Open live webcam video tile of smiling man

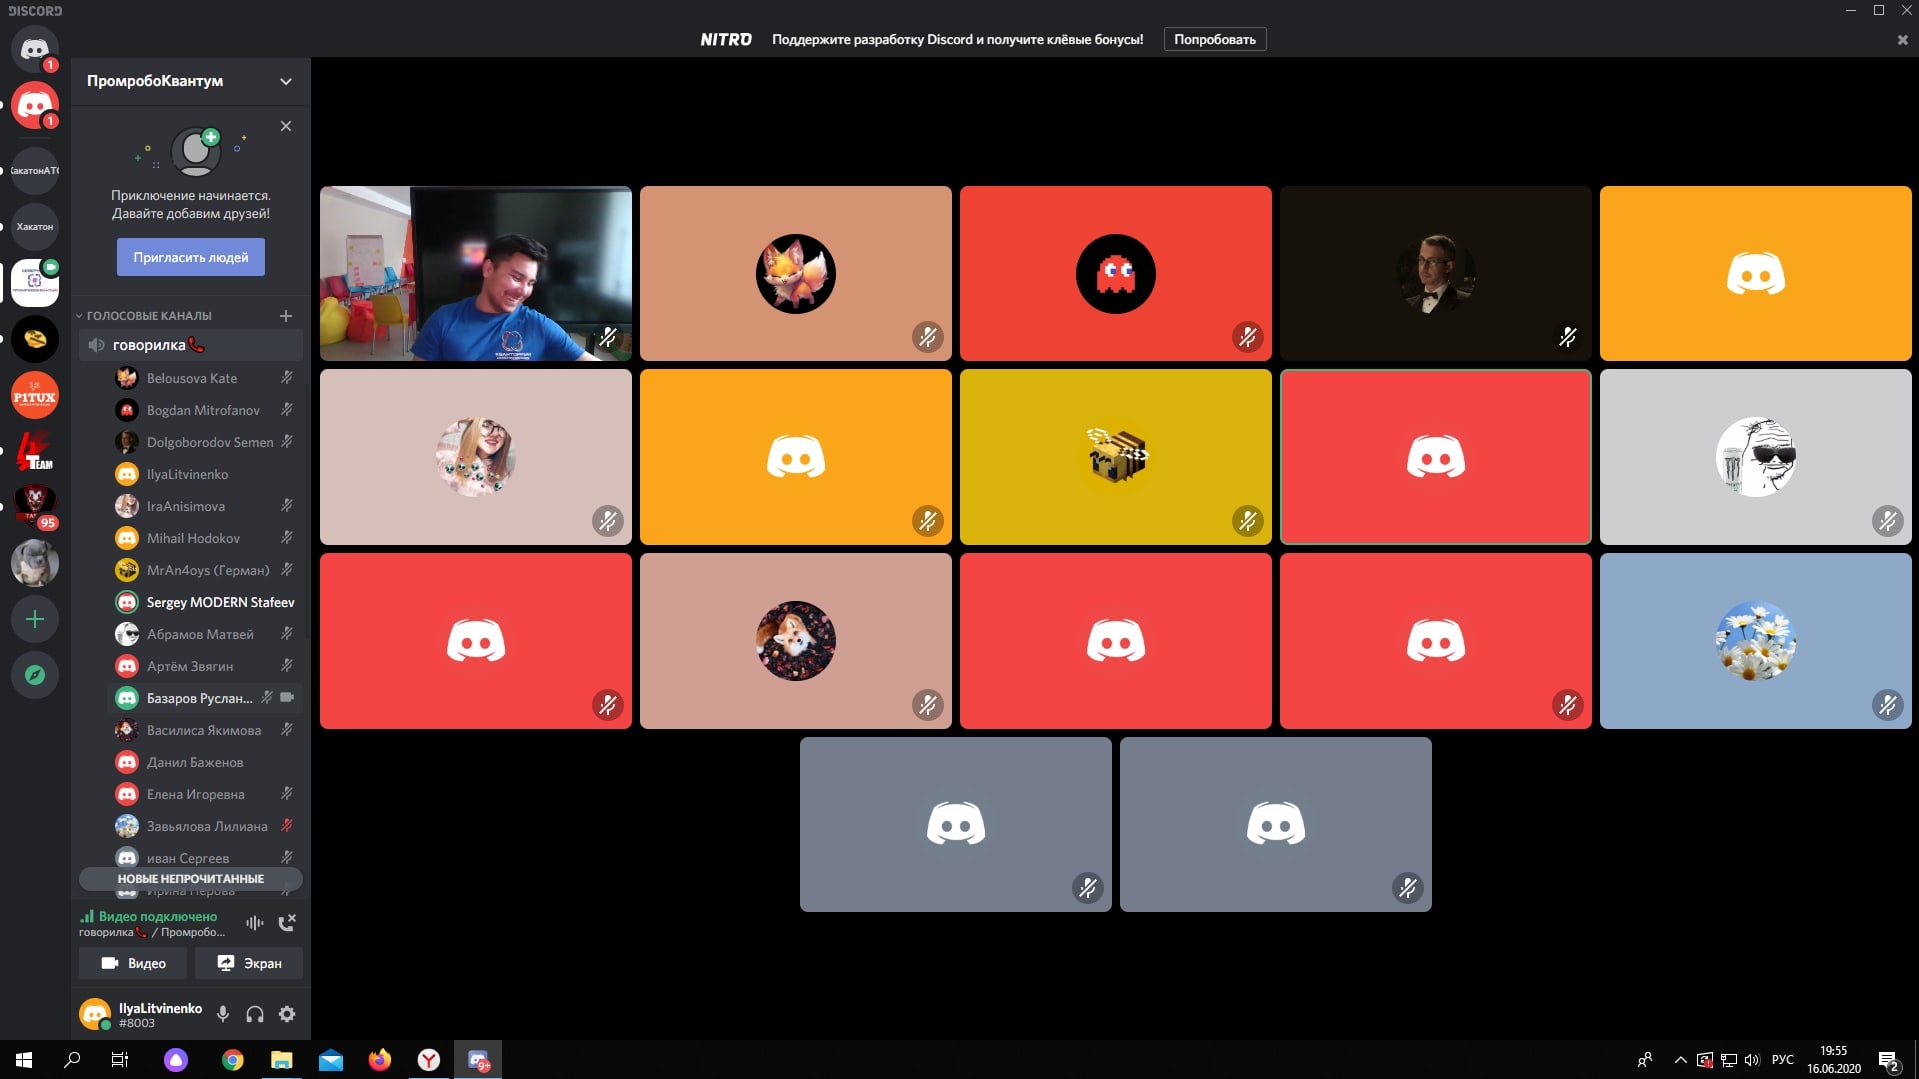click(476, 273)
